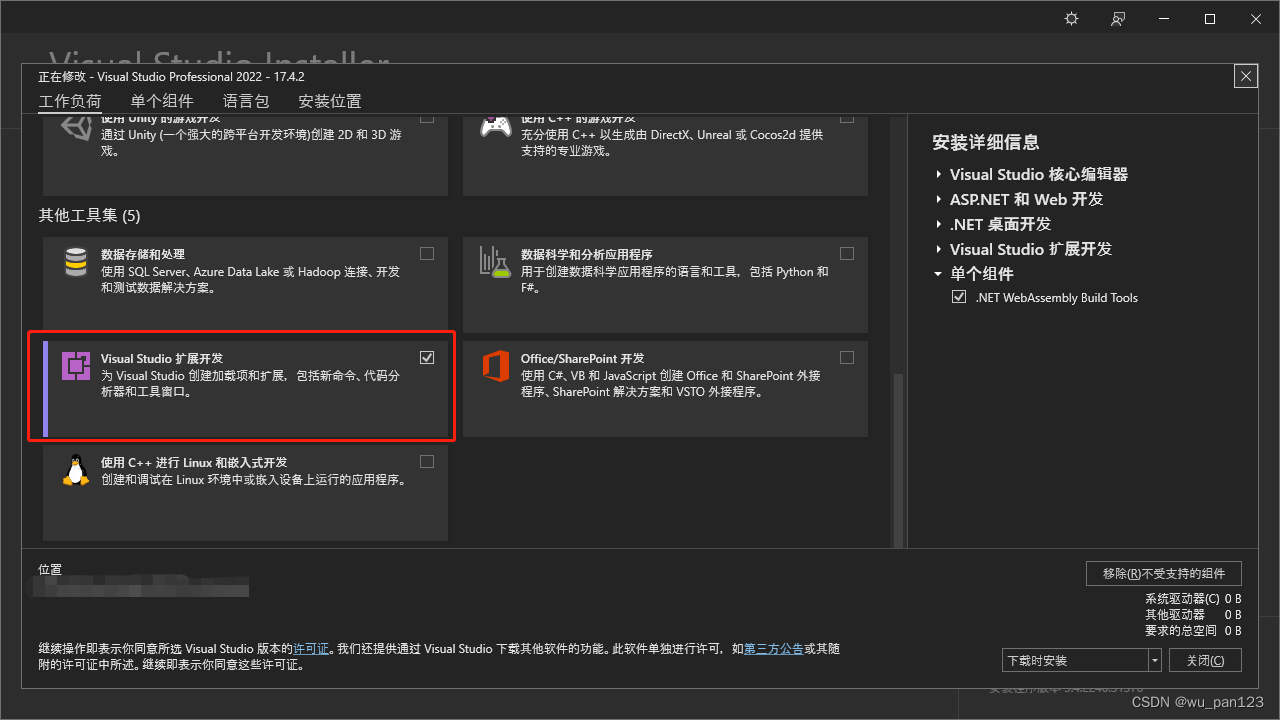The image size is (1280, 720).
Task: Switch to the 单个组件 tab
Action: (162, 101)
